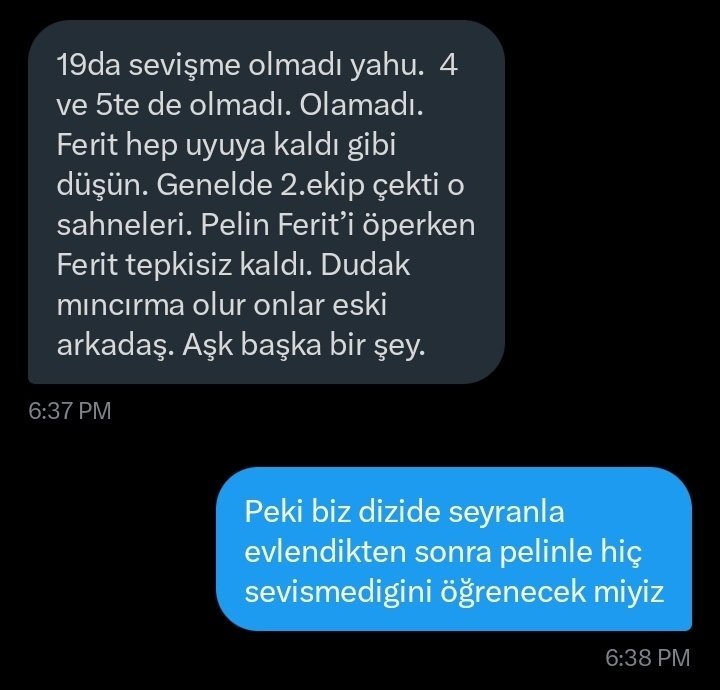Click the line "Peki biz dizide seyranla"
The height and width of the screenshot is (690, 720).
coord(404,511)
